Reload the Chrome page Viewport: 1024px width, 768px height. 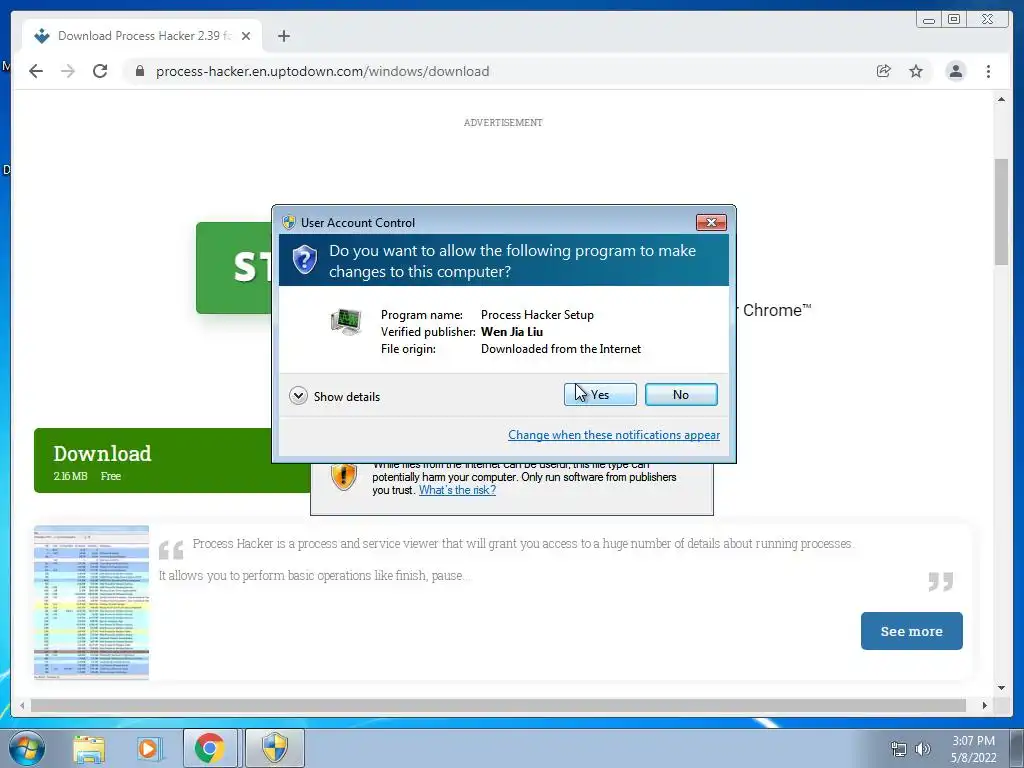click(x=100, y=71)
